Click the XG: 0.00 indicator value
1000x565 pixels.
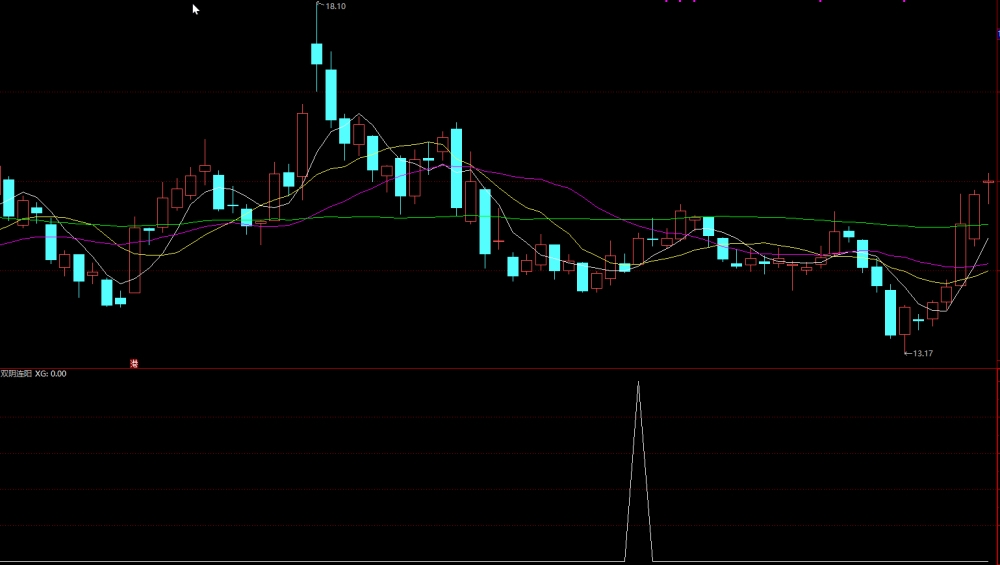click(50, 374)
